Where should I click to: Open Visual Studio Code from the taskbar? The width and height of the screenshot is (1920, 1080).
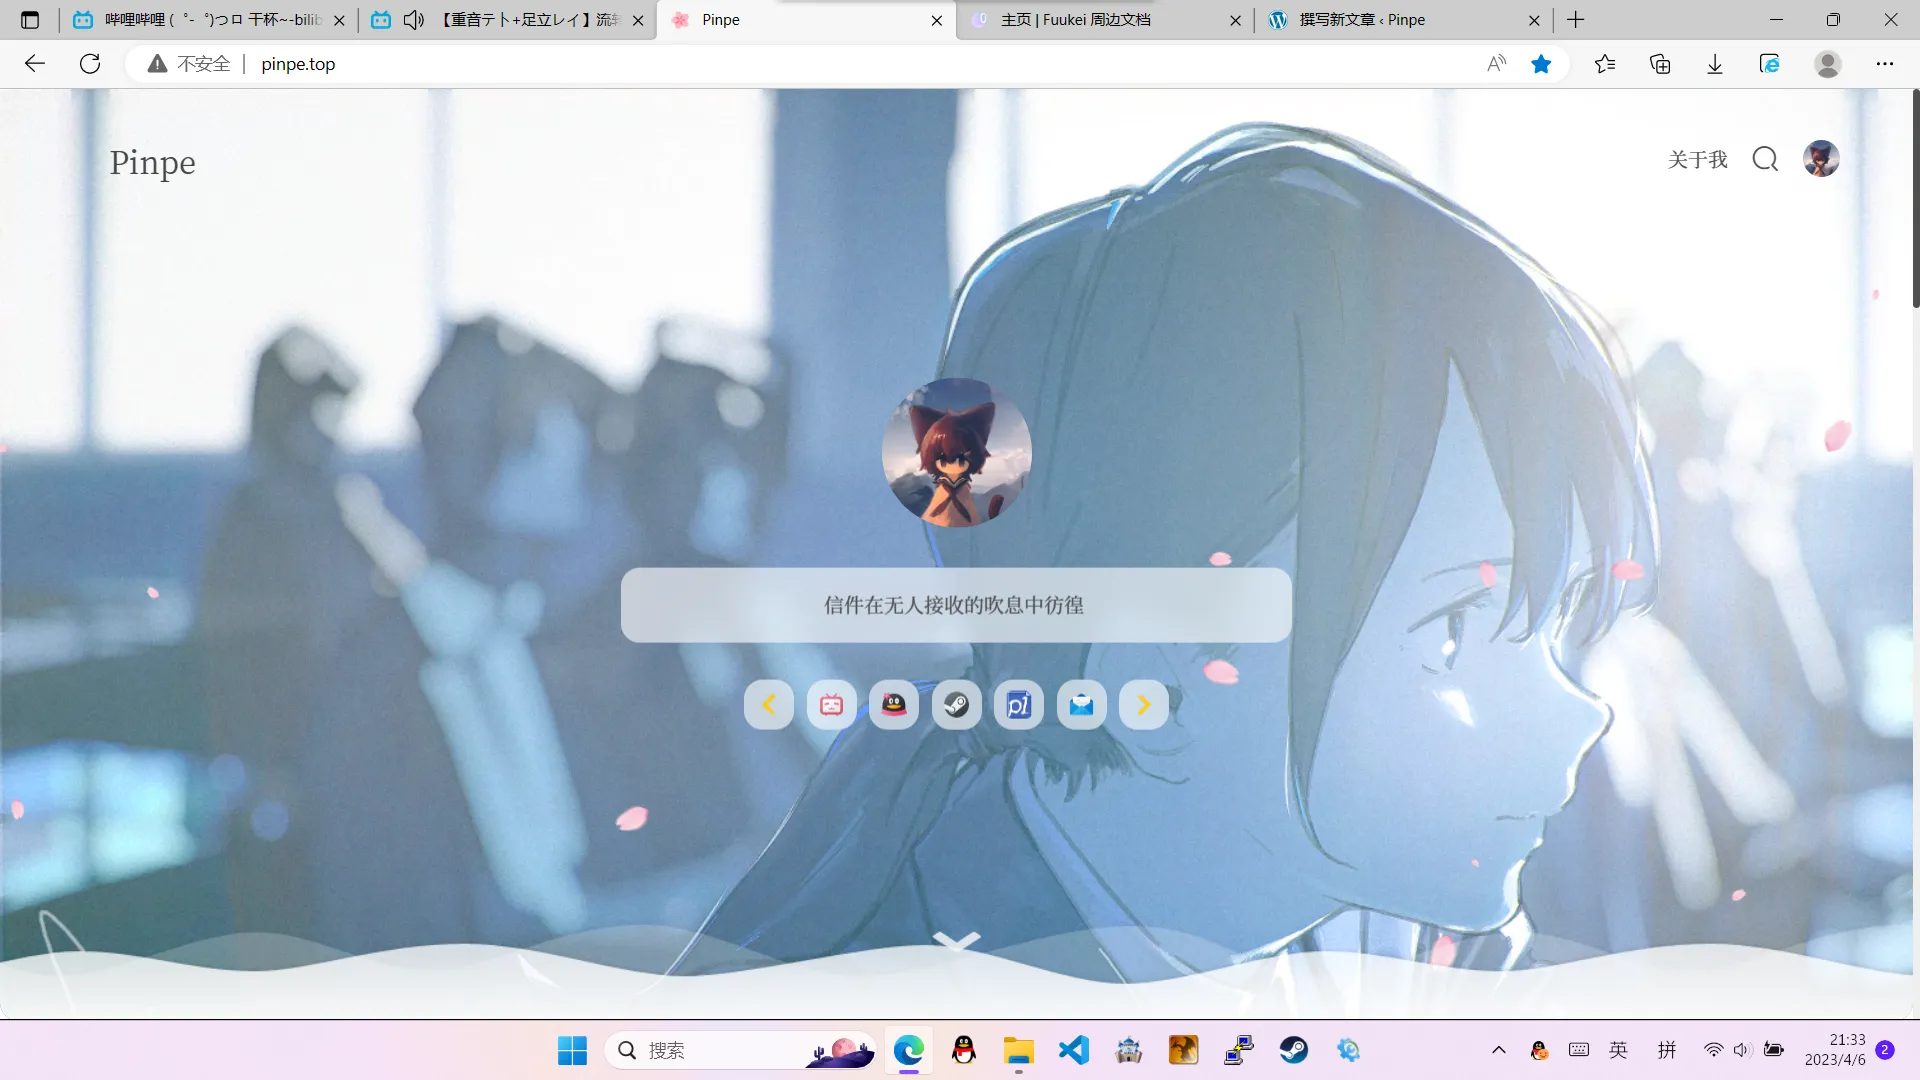click(x=1074, y=1050)
